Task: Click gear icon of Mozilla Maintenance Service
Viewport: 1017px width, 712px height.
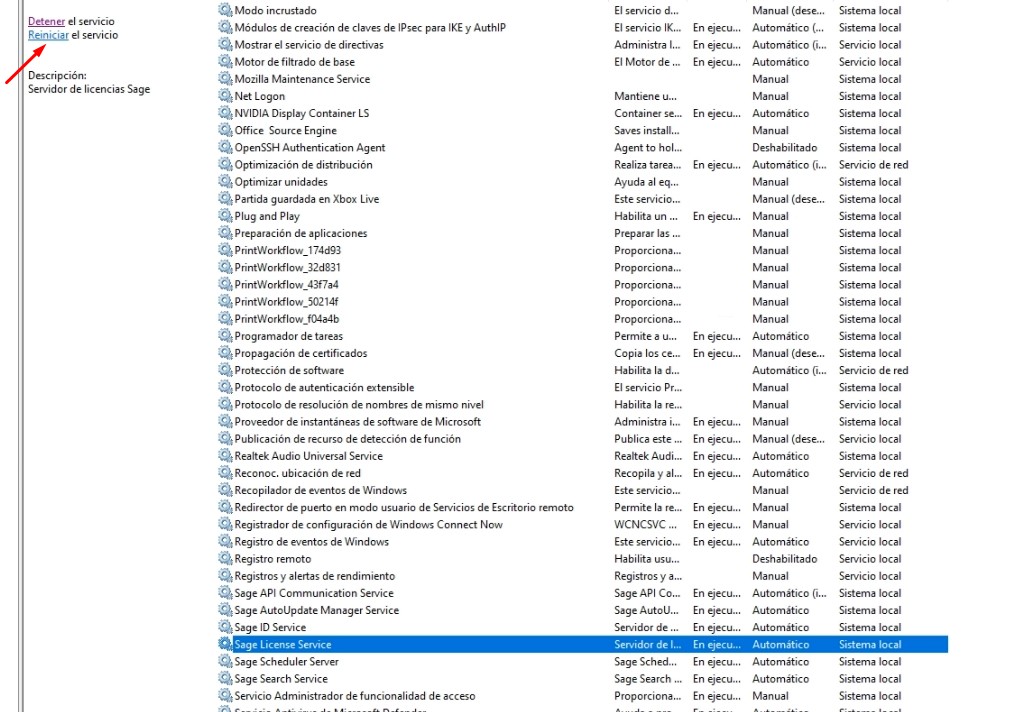Action: 224,78
